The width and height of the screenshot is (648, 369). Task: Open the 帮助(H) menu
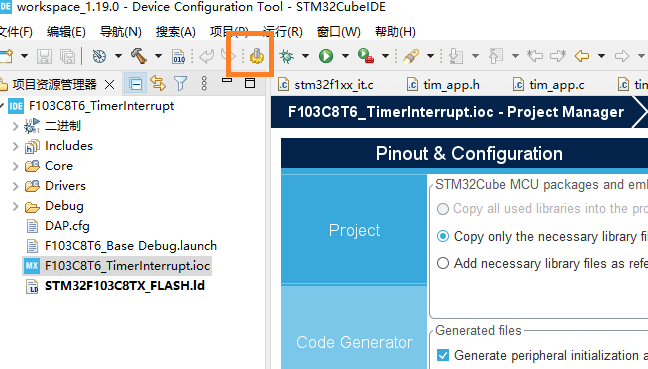tap(395, 32)
